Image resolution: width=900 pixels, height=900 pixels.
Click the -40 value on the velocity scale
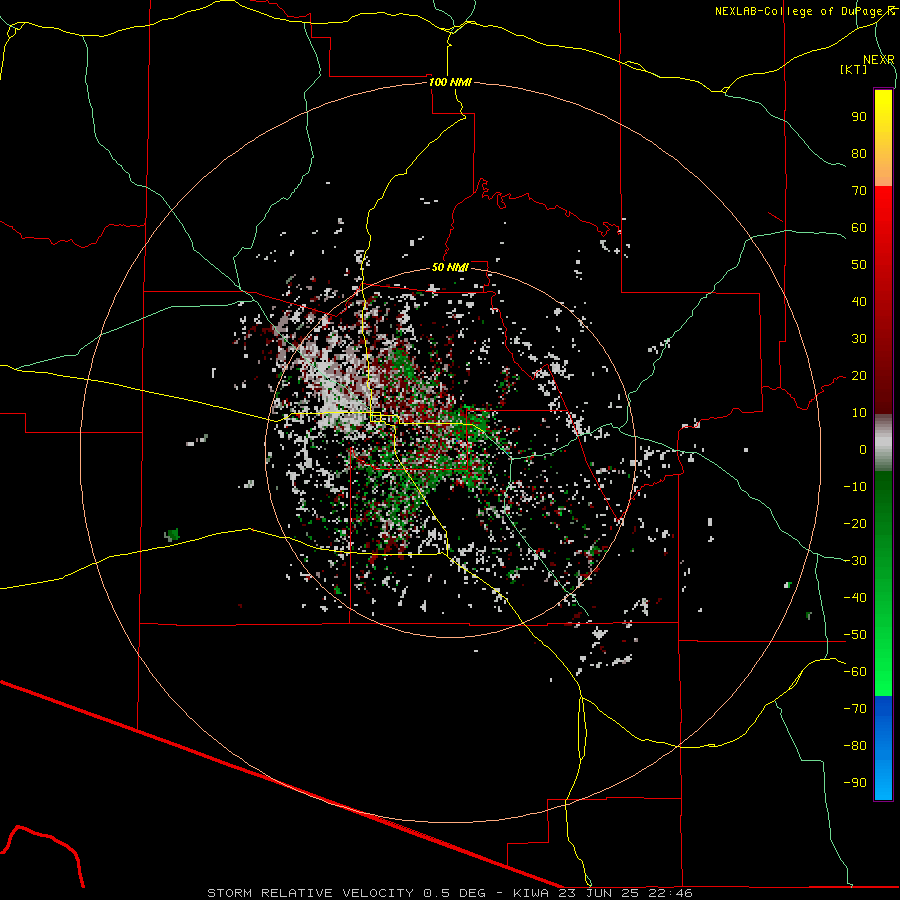click(855, 598)
